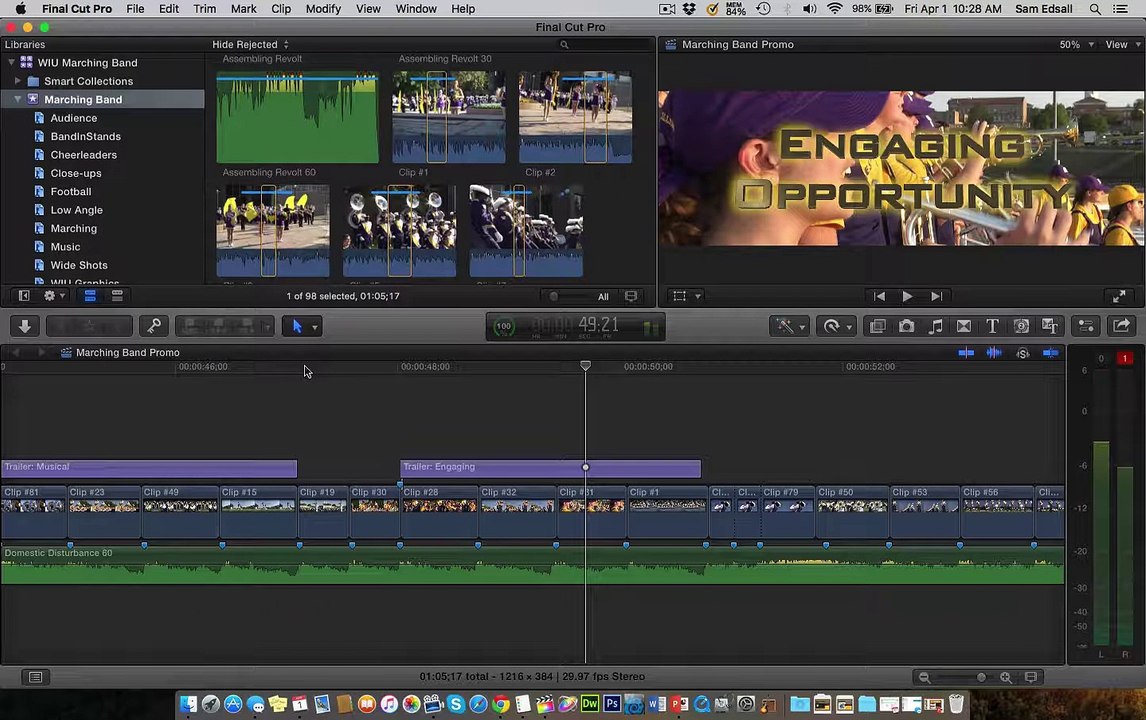The width and height of the screenshot is (1146, 720).
Task: Open the Themes browser icon
Action: pyautogui.click(x=1050, y=326)
